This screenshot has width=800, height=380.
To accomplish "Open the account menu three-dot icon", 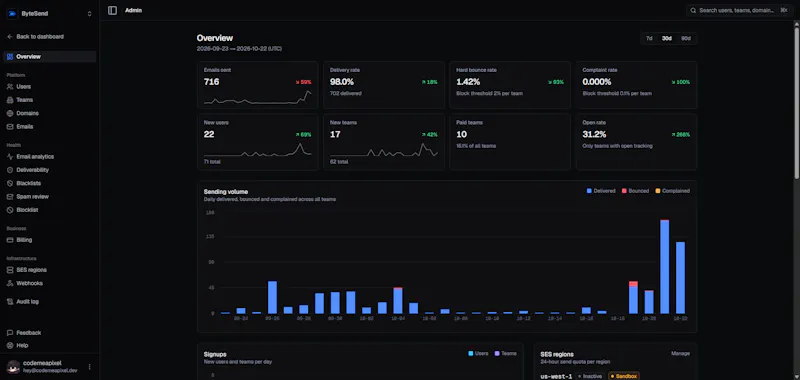I will coord(90,367).
